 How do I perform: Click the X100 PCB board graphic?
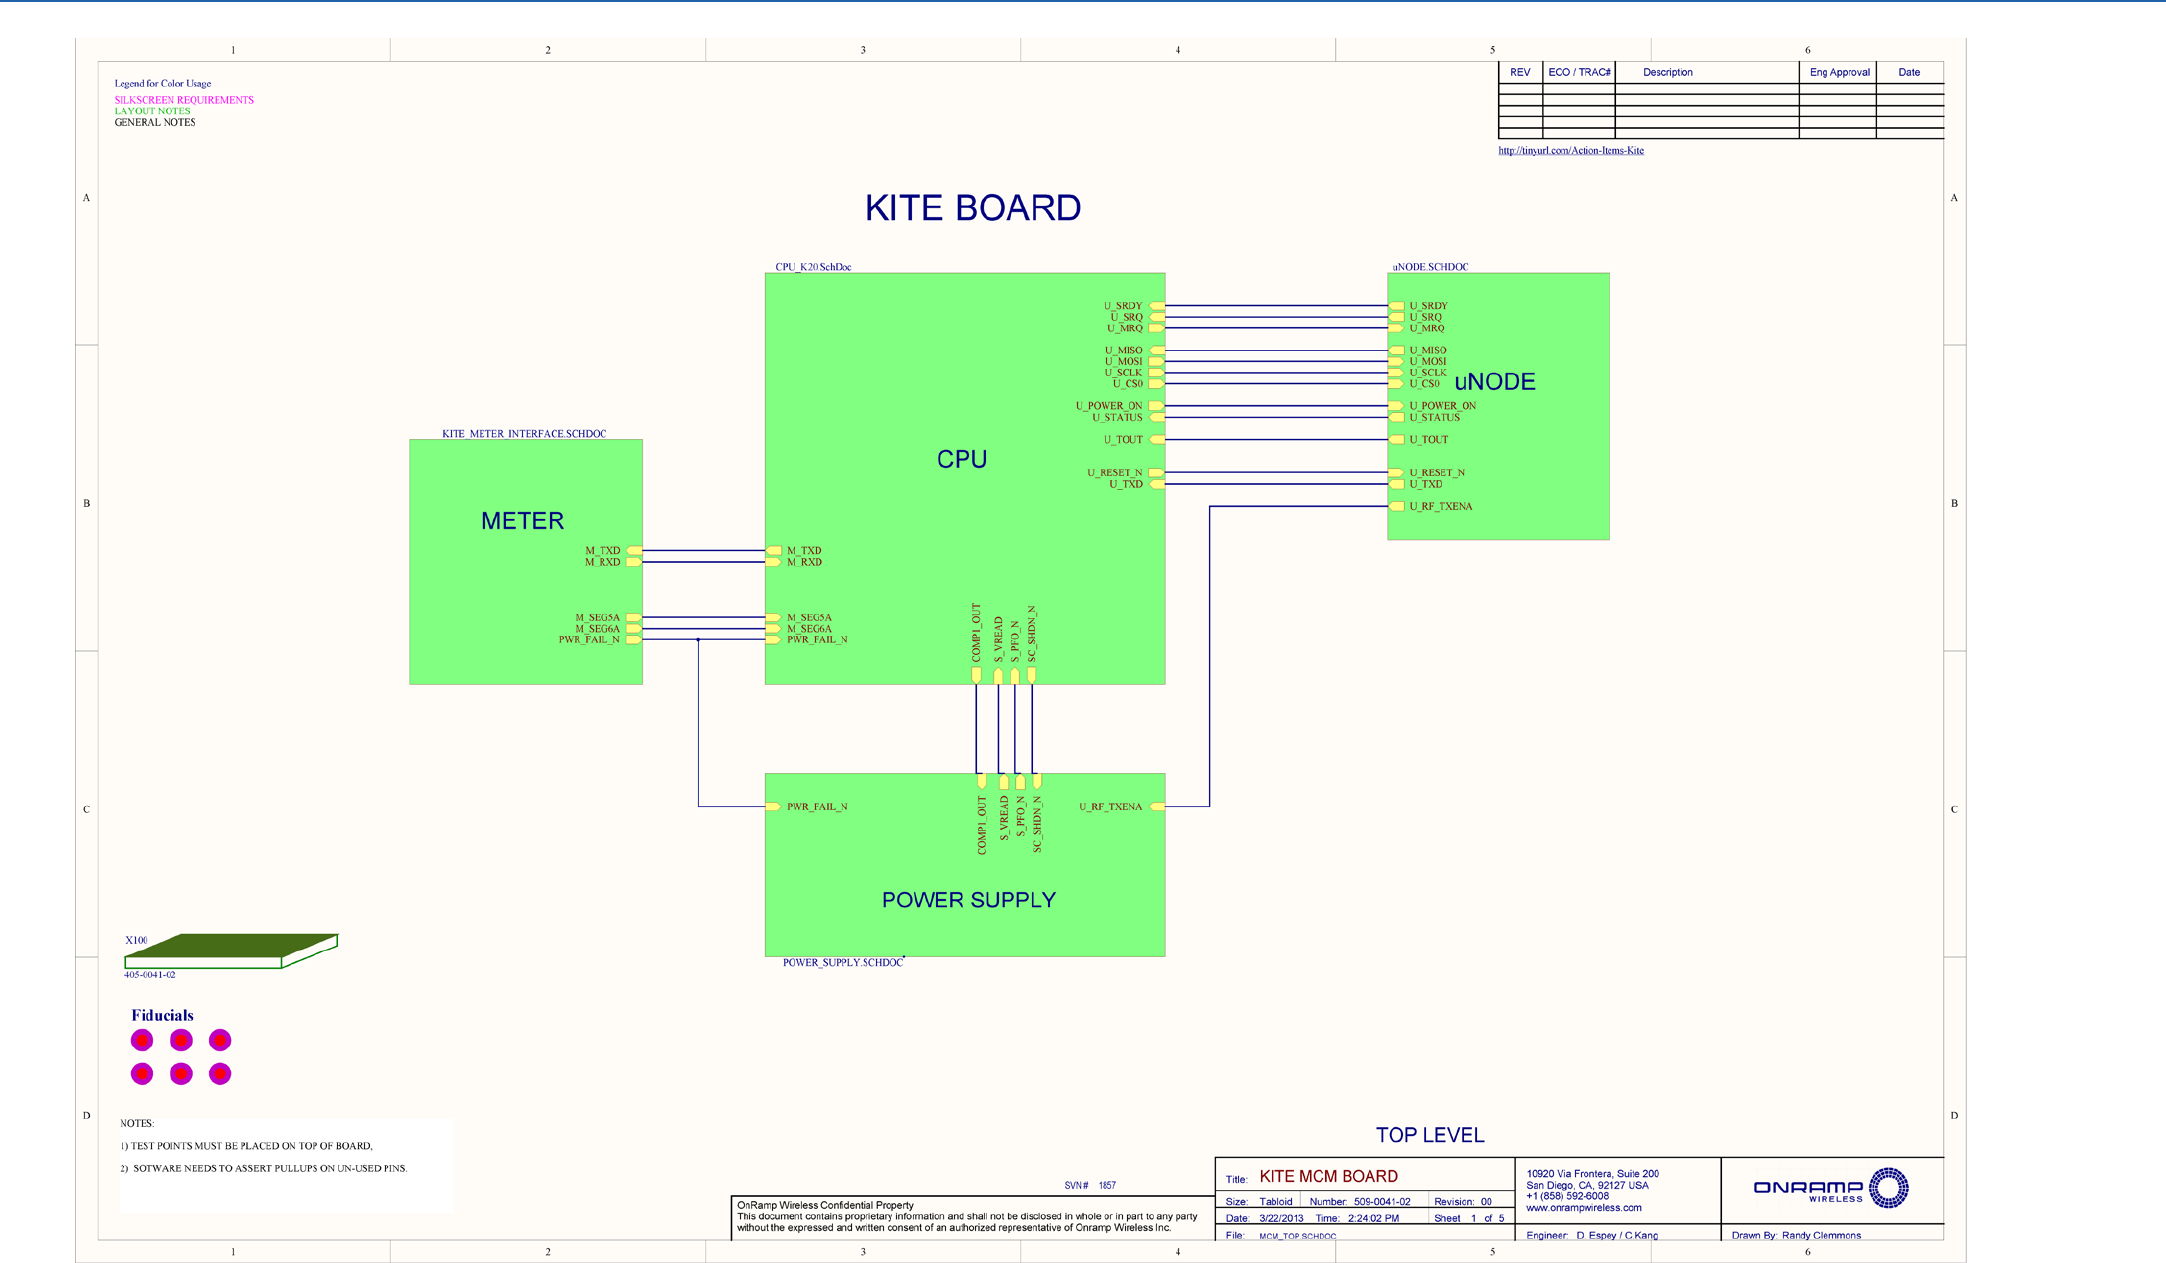[231, 951]
